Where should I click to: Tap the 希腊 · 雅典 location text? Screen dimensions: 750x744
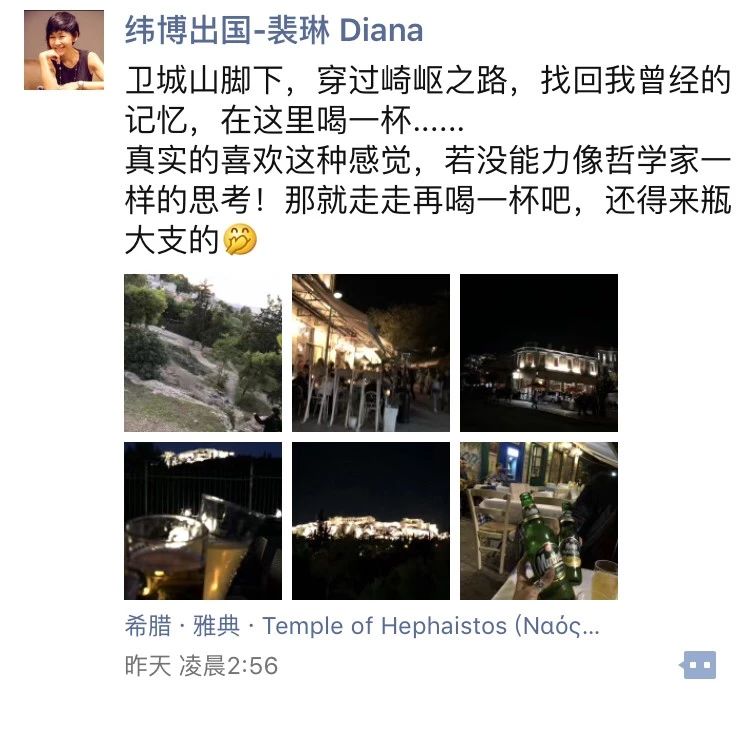click(x=182, y=626)
